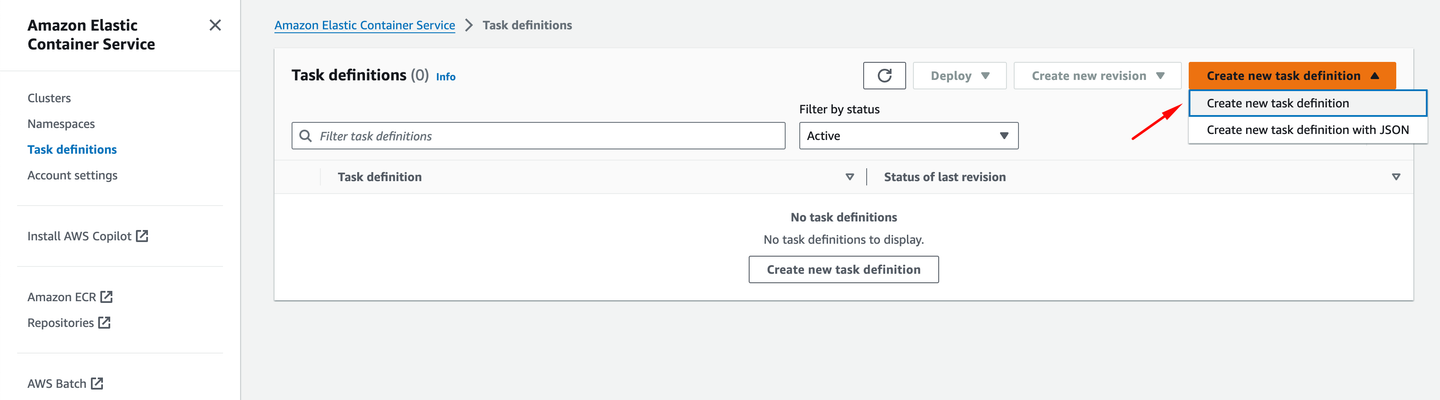
Task: Open Account settings in sidebar
Action: tap(72, 176)
